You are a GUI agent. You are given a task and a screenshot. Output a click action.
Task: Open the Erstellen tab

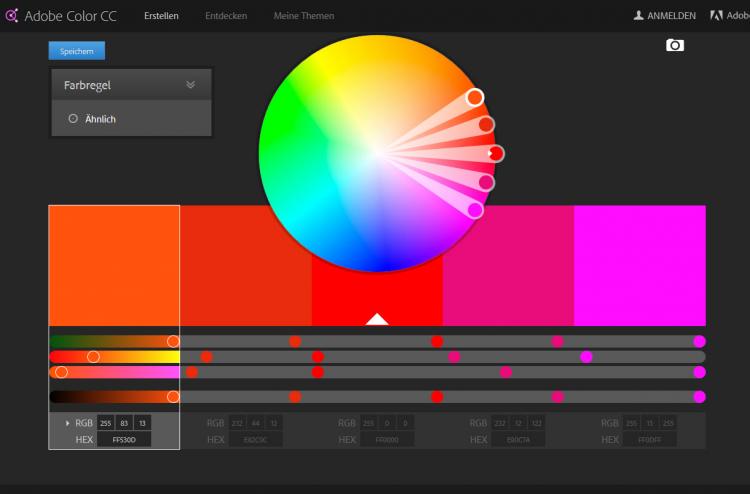[161, 16]
